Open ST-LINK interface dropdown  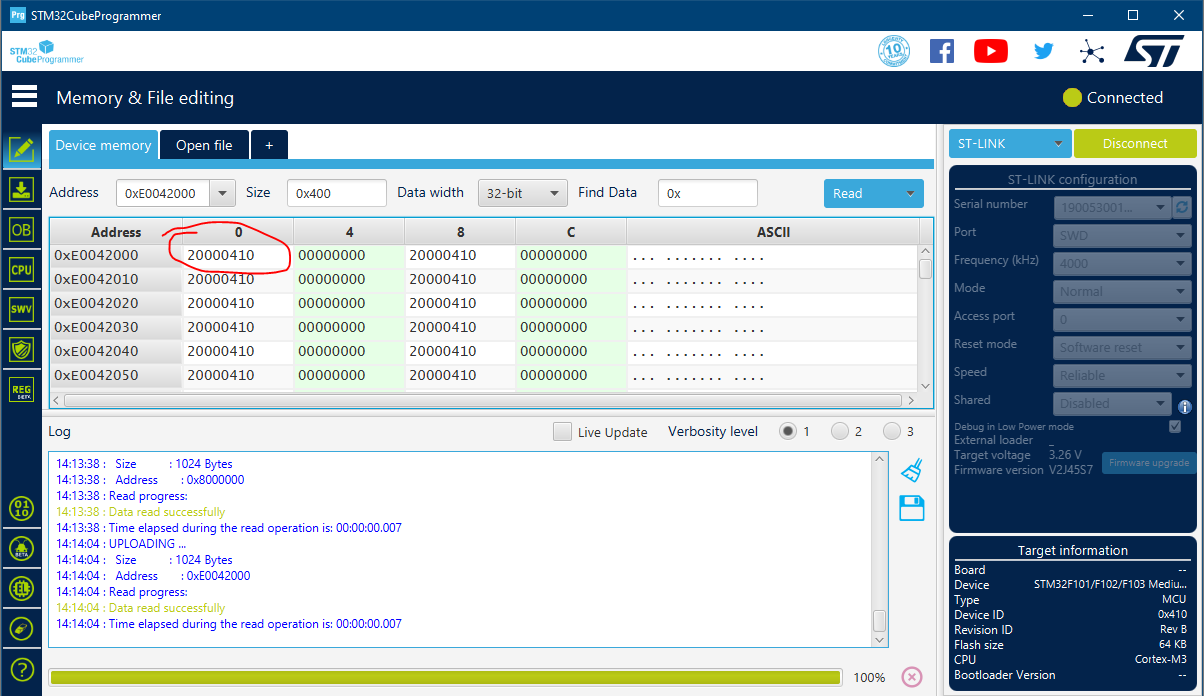coord(1009,144)
